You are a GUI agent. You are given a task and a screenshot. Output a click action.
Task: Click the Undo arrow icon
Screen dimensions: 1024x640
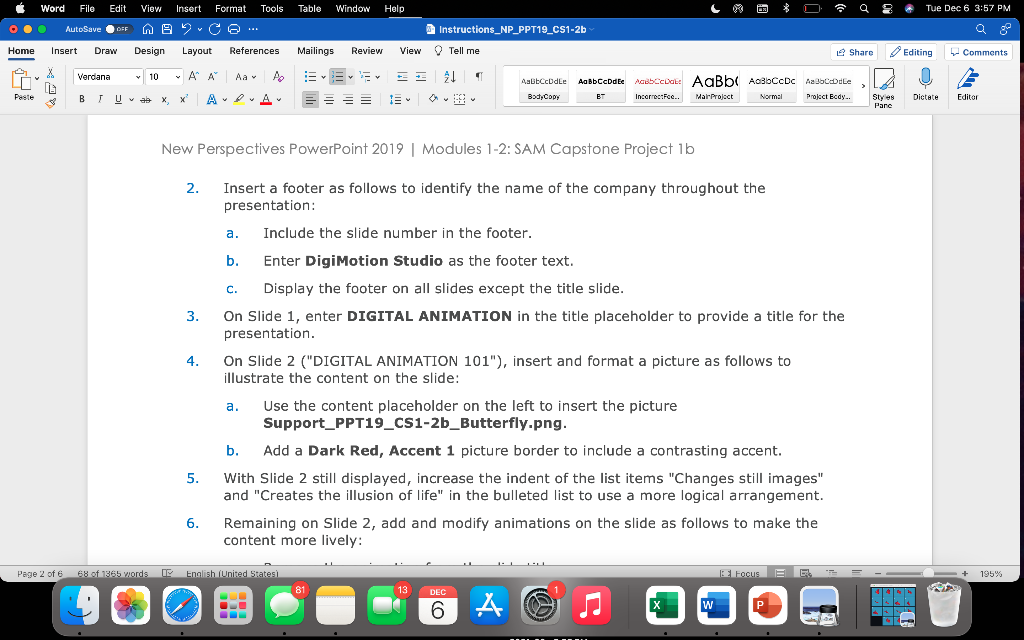tap(186, 29)
